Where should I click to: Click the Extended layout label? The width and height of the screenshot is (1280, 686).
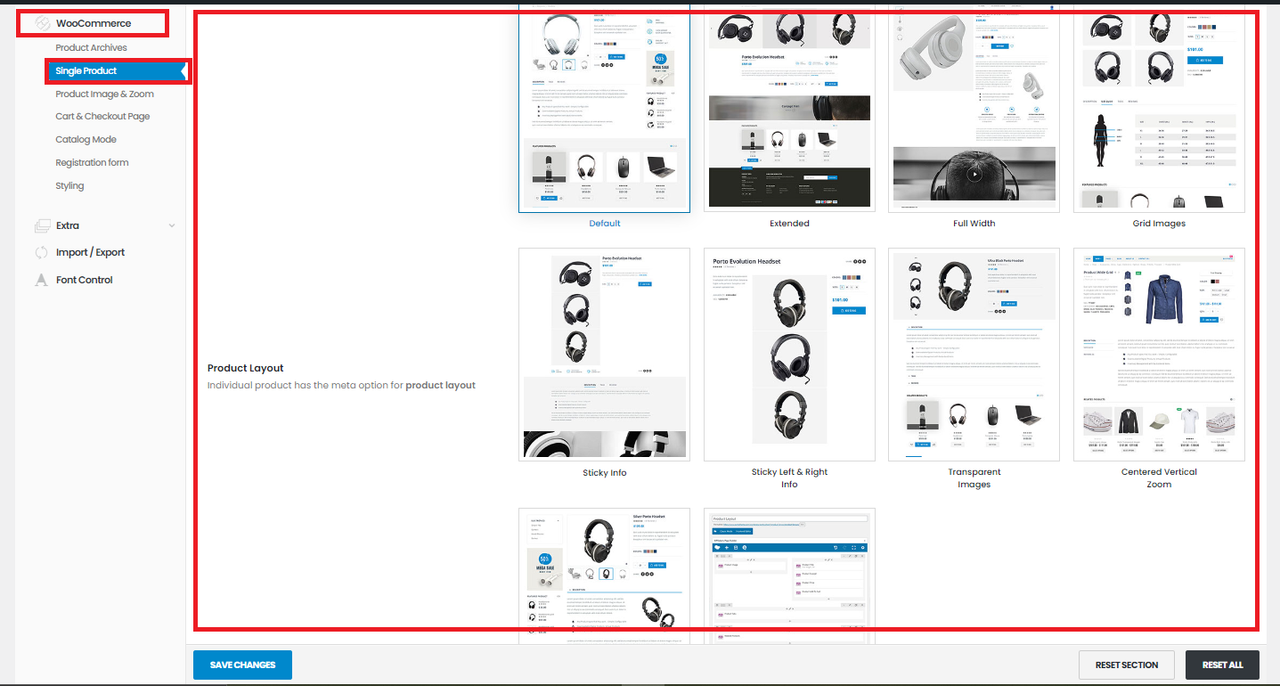(789, 224)
